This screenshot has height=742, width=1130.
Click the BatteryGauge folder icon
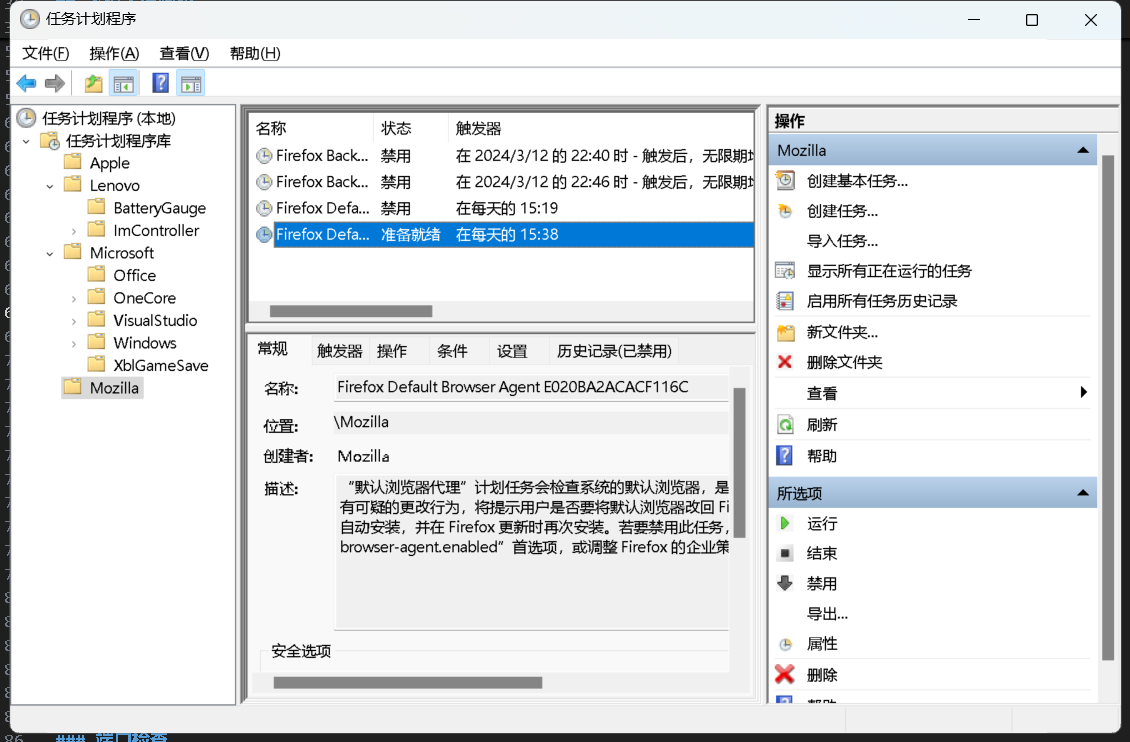97,207
